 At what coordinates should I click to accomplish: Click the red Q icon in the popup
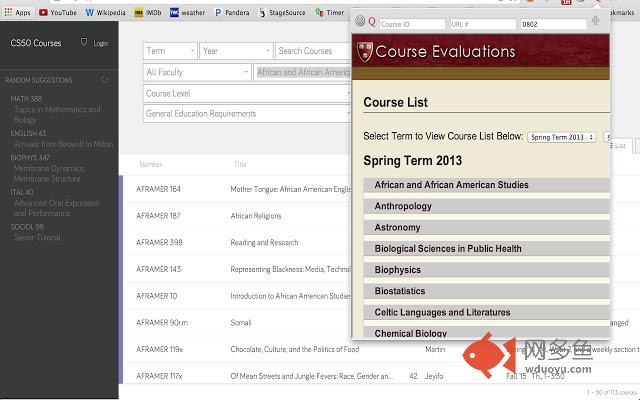pyautogui.click(x=372, y=21)
